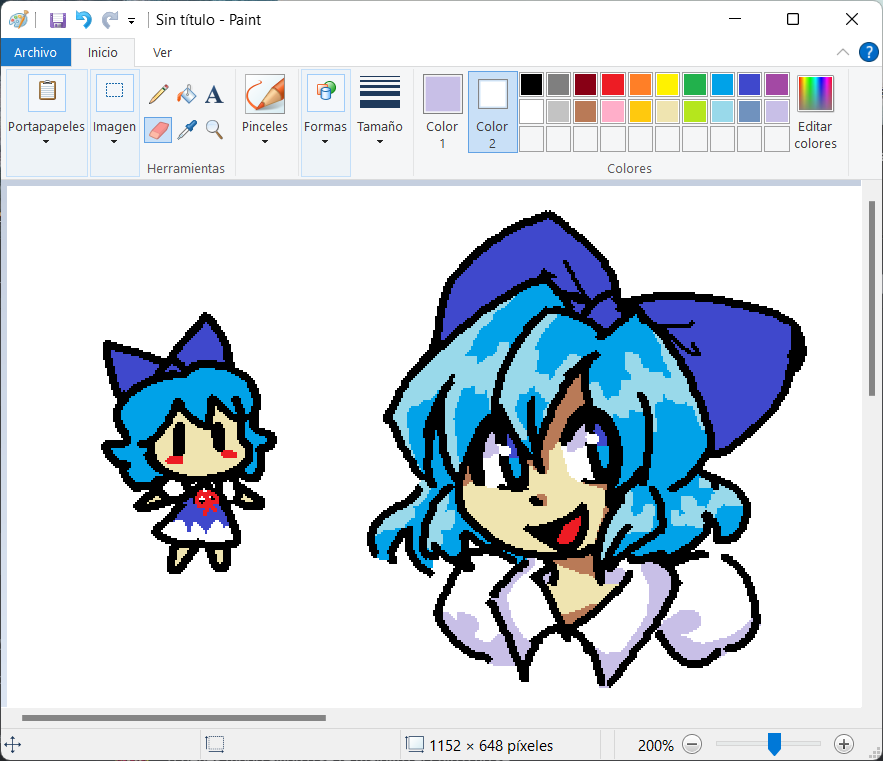Click the 200% zoom level text
The height and width of the screenshot is (761, 883).
point(655,745)
